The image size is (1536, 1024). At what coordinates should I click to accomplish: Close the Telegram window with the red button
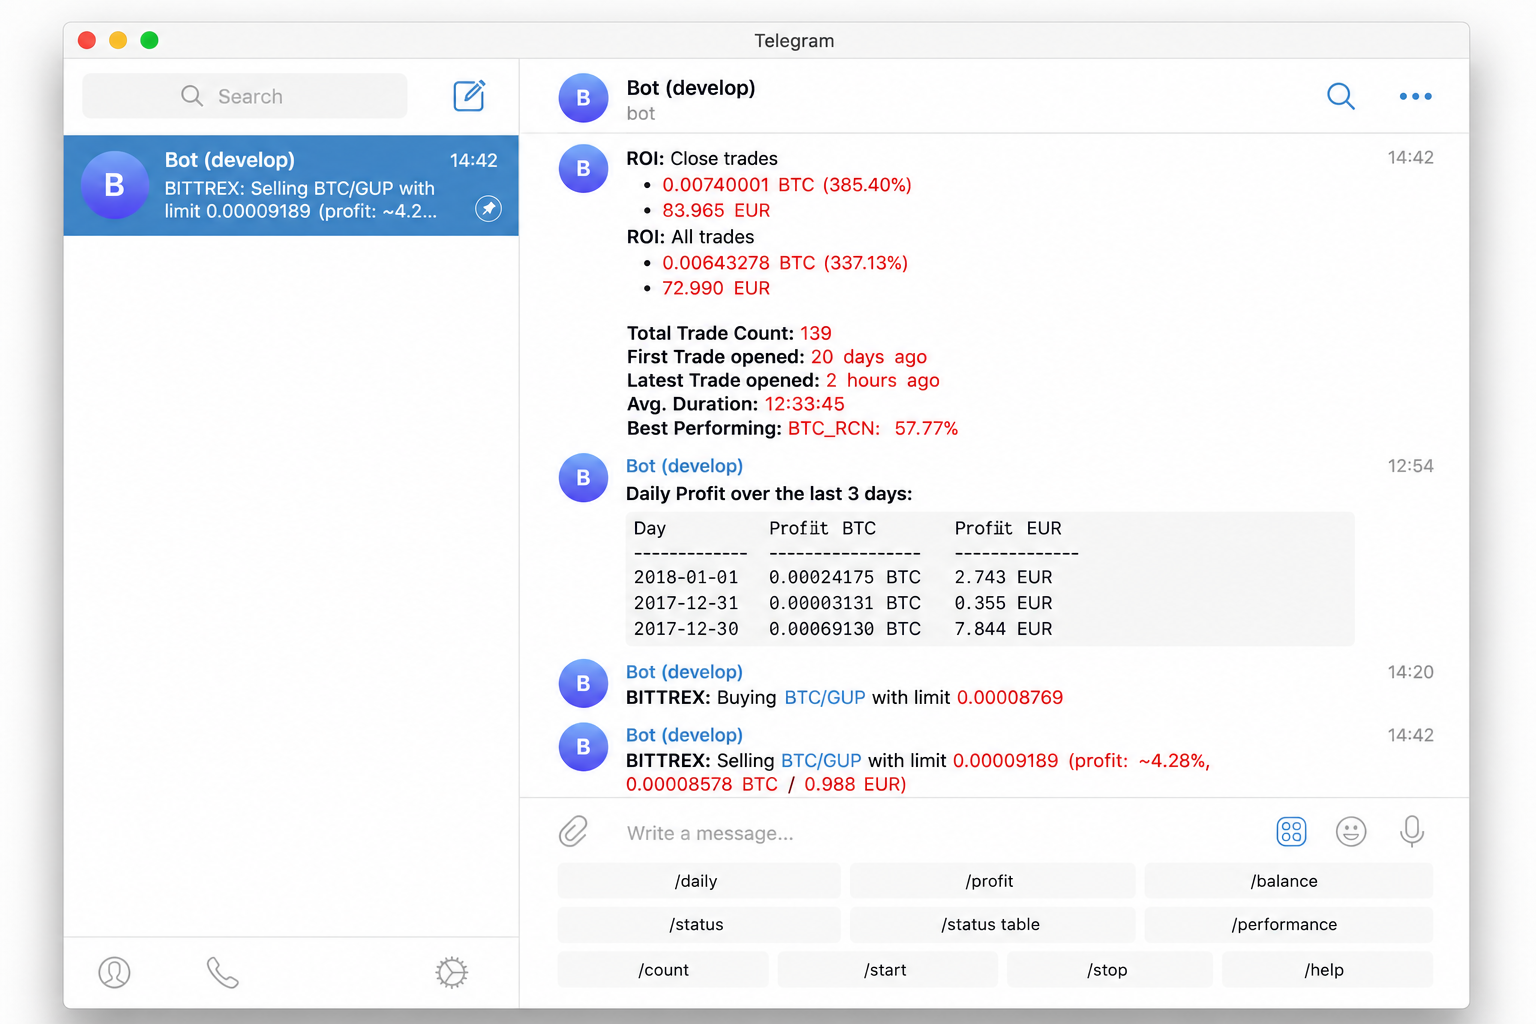87,40
